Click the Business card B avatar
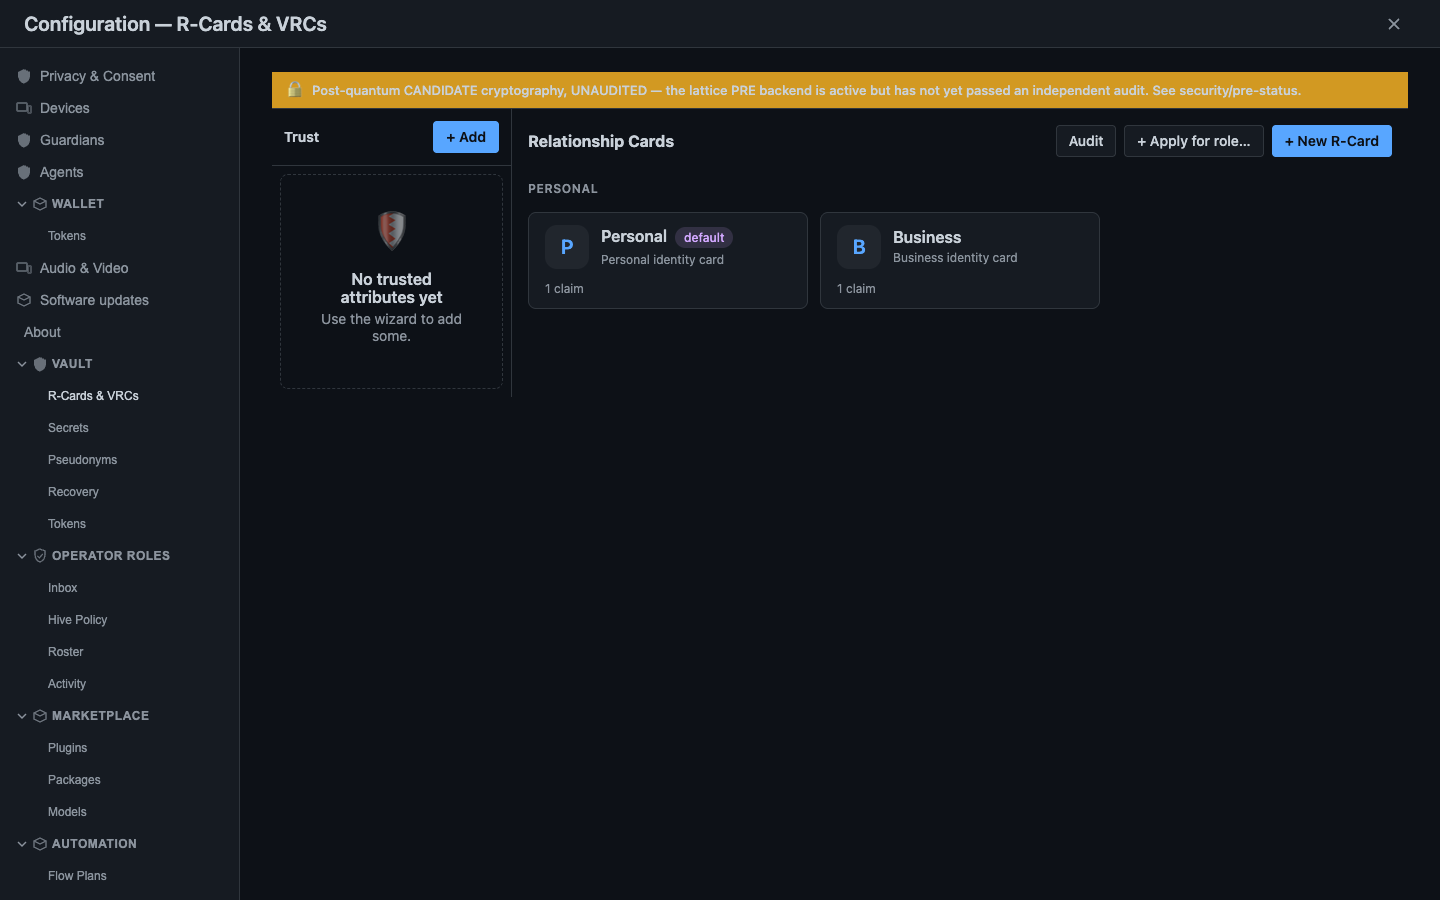The image size is (1440, 900). (x=859, y=247)
